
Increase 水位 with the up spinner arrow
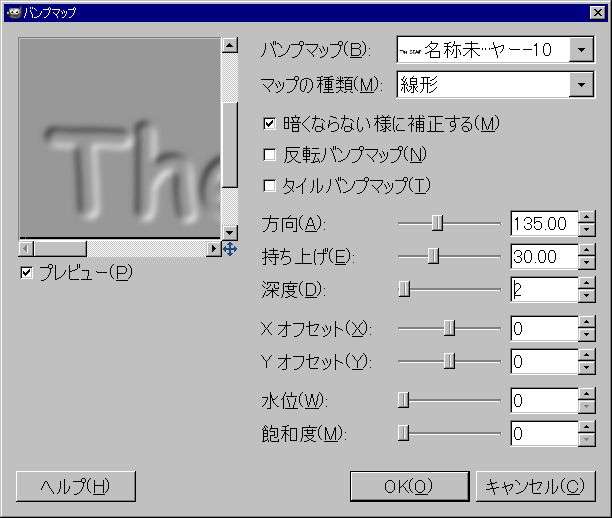[587, 393]
